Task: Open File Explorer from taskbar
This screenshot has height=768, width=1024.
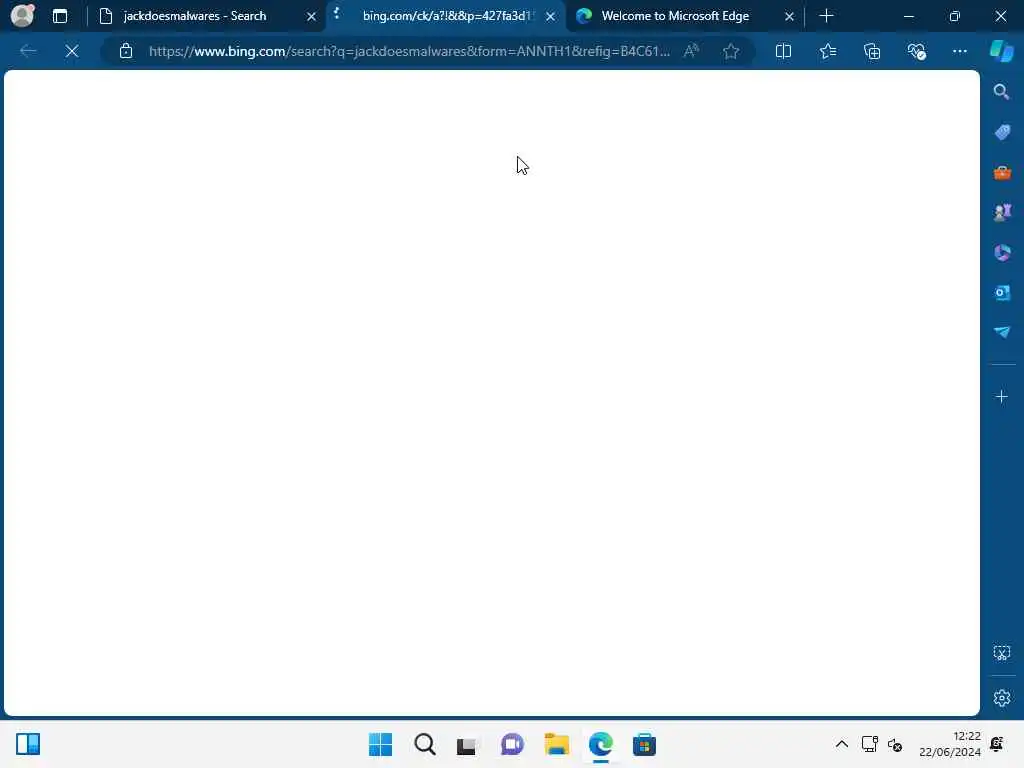Action: [x=556, y=744]
